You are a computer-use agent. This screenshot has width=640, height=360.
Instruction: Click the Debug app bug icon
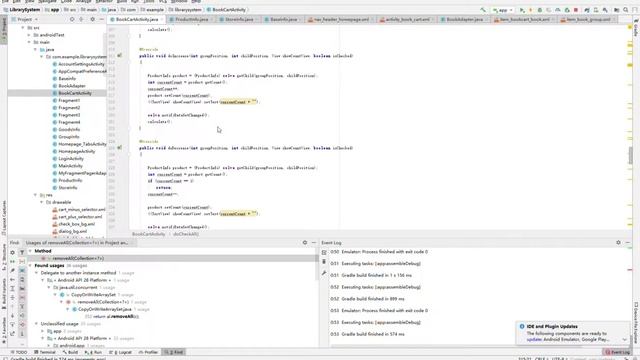click(540, 10)
